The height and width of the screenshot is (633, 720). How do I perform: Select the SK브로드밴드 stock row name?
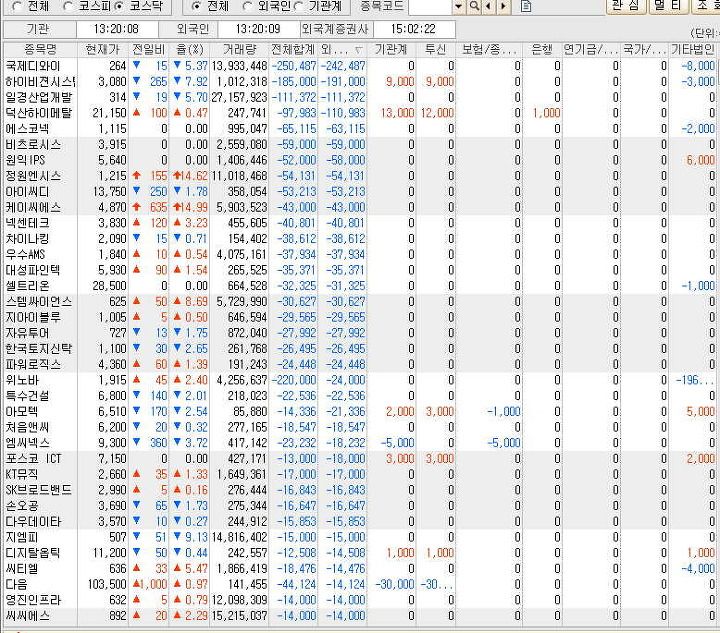pos(39,490)
